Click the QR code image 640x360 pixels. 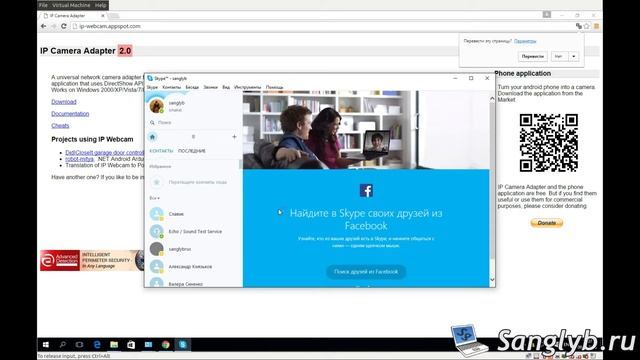(549, 142)
